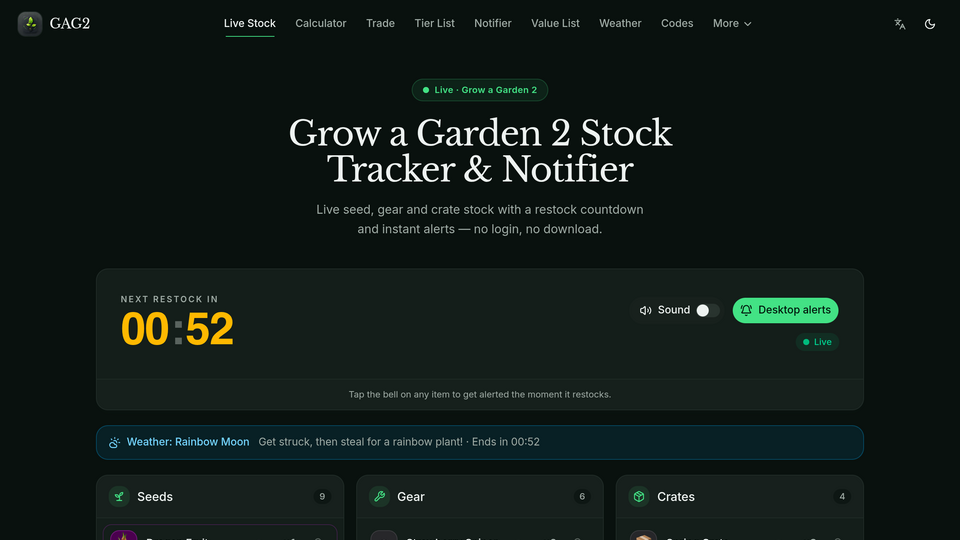Click the Gear section heading

click(x=411, y=497)
